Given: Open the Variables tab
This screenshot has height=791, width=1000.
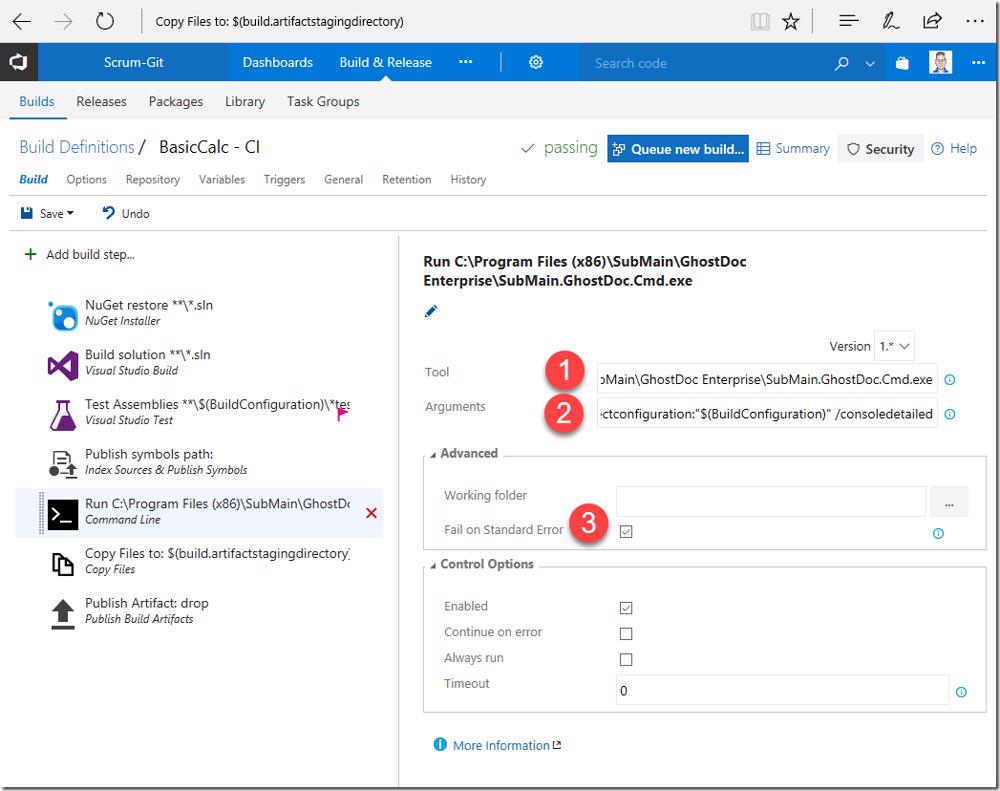Looking at the screenshot, I should (x=221, y=179).
